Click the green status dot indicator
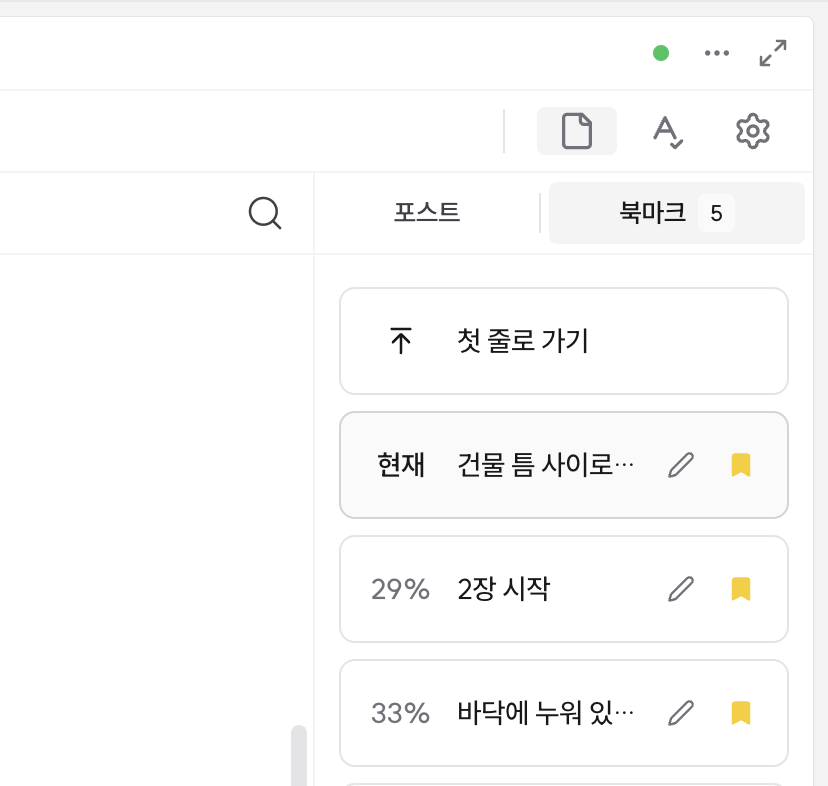This screenshot has width=828, height=786. point(660,54)
